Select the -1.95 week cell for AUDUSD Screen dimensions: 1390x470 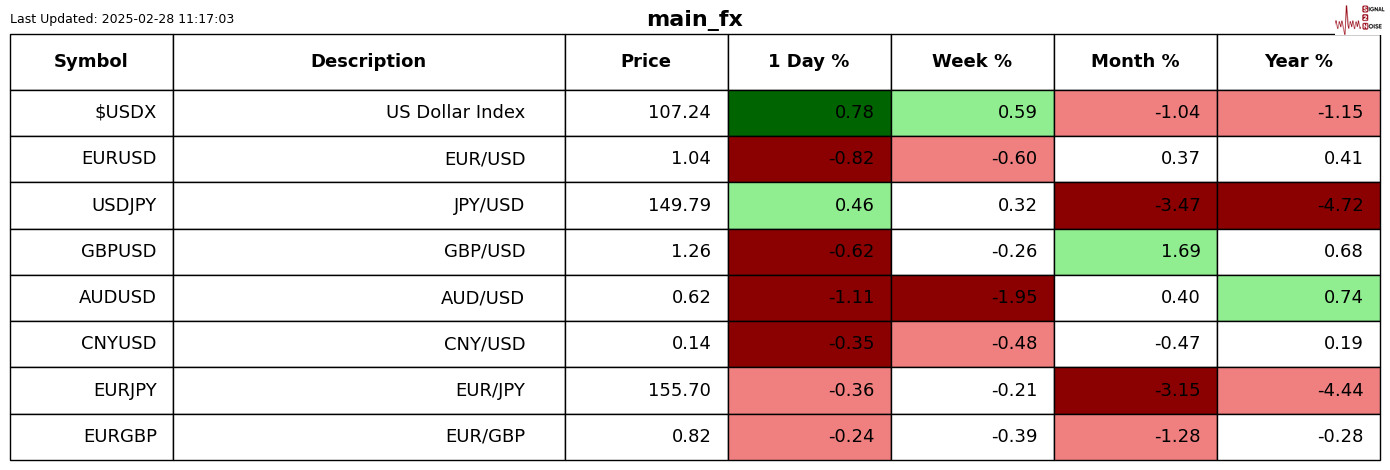[972, 298]
